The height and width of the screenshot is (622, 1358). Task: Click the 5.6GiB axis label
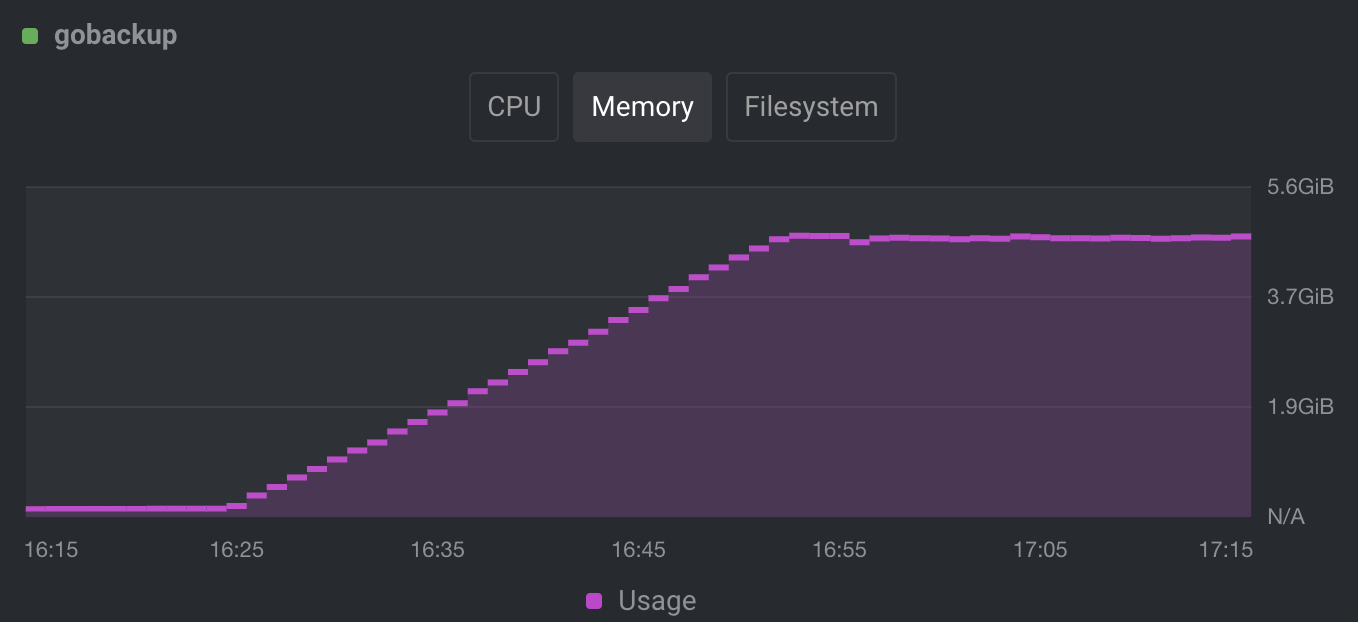point(1302,186)
